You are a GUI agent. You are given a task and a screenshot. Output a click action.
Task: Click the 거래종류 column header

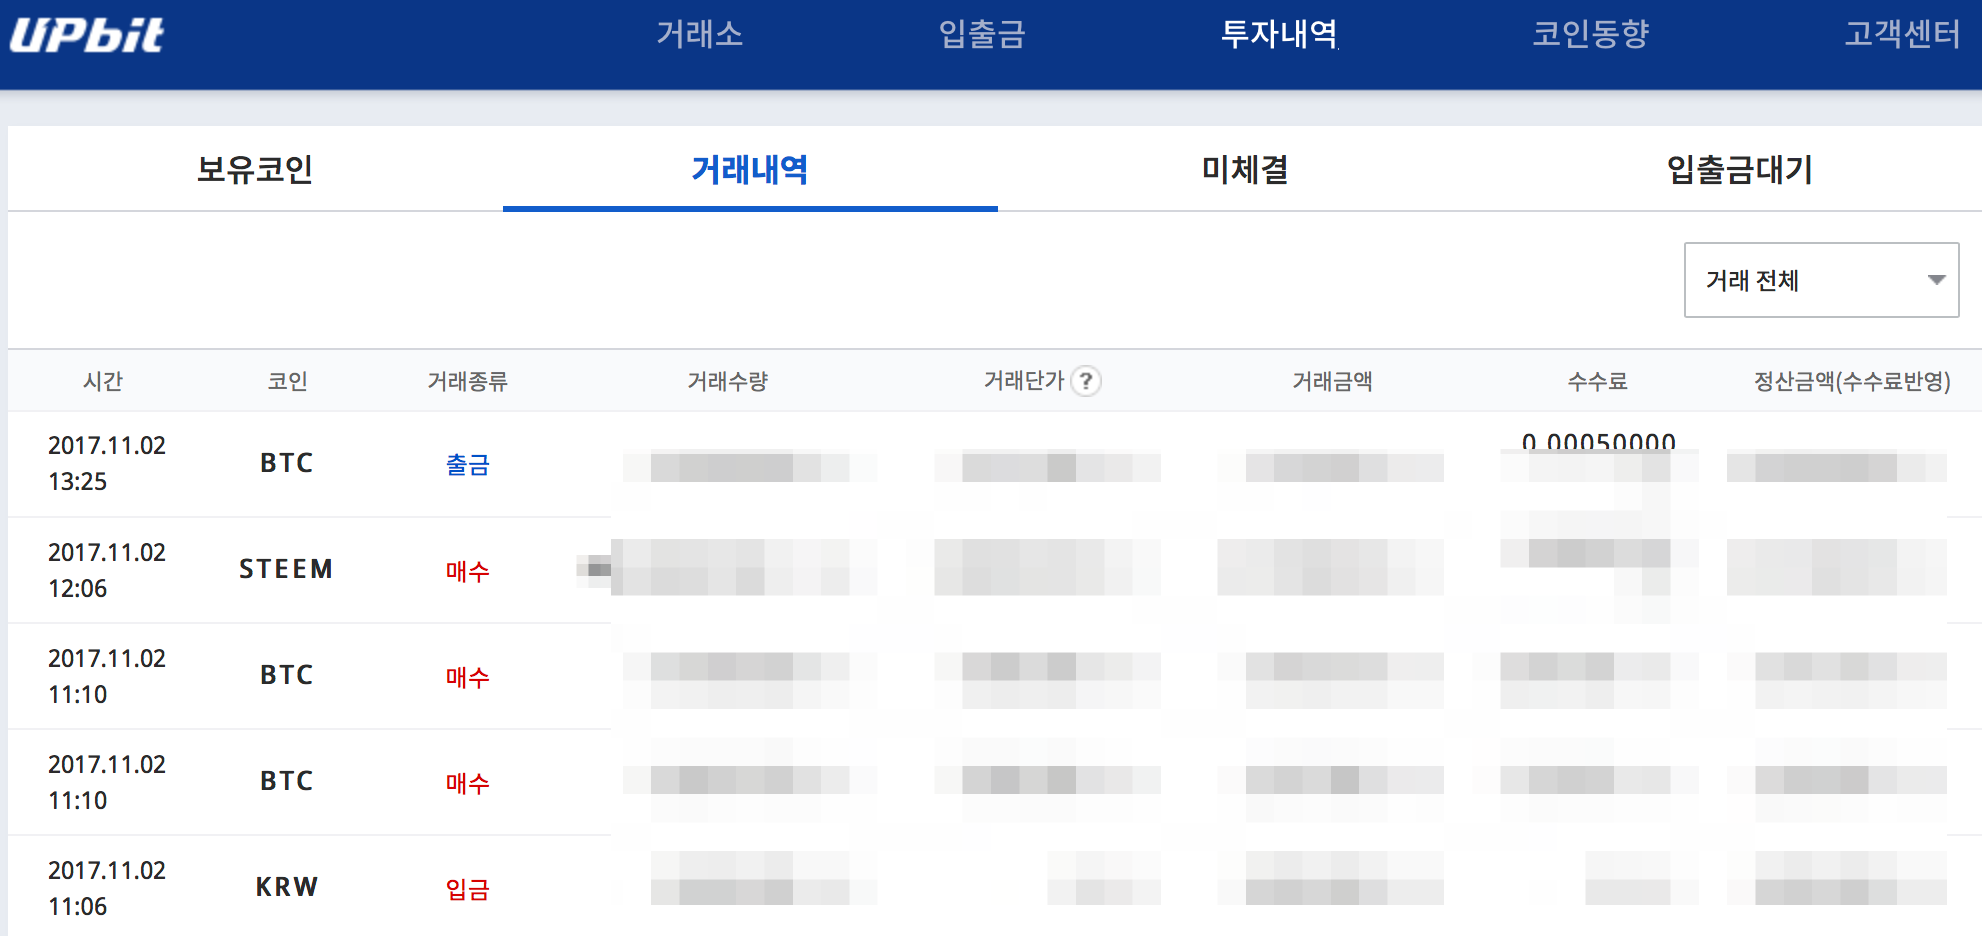click(x=468, y=381)
